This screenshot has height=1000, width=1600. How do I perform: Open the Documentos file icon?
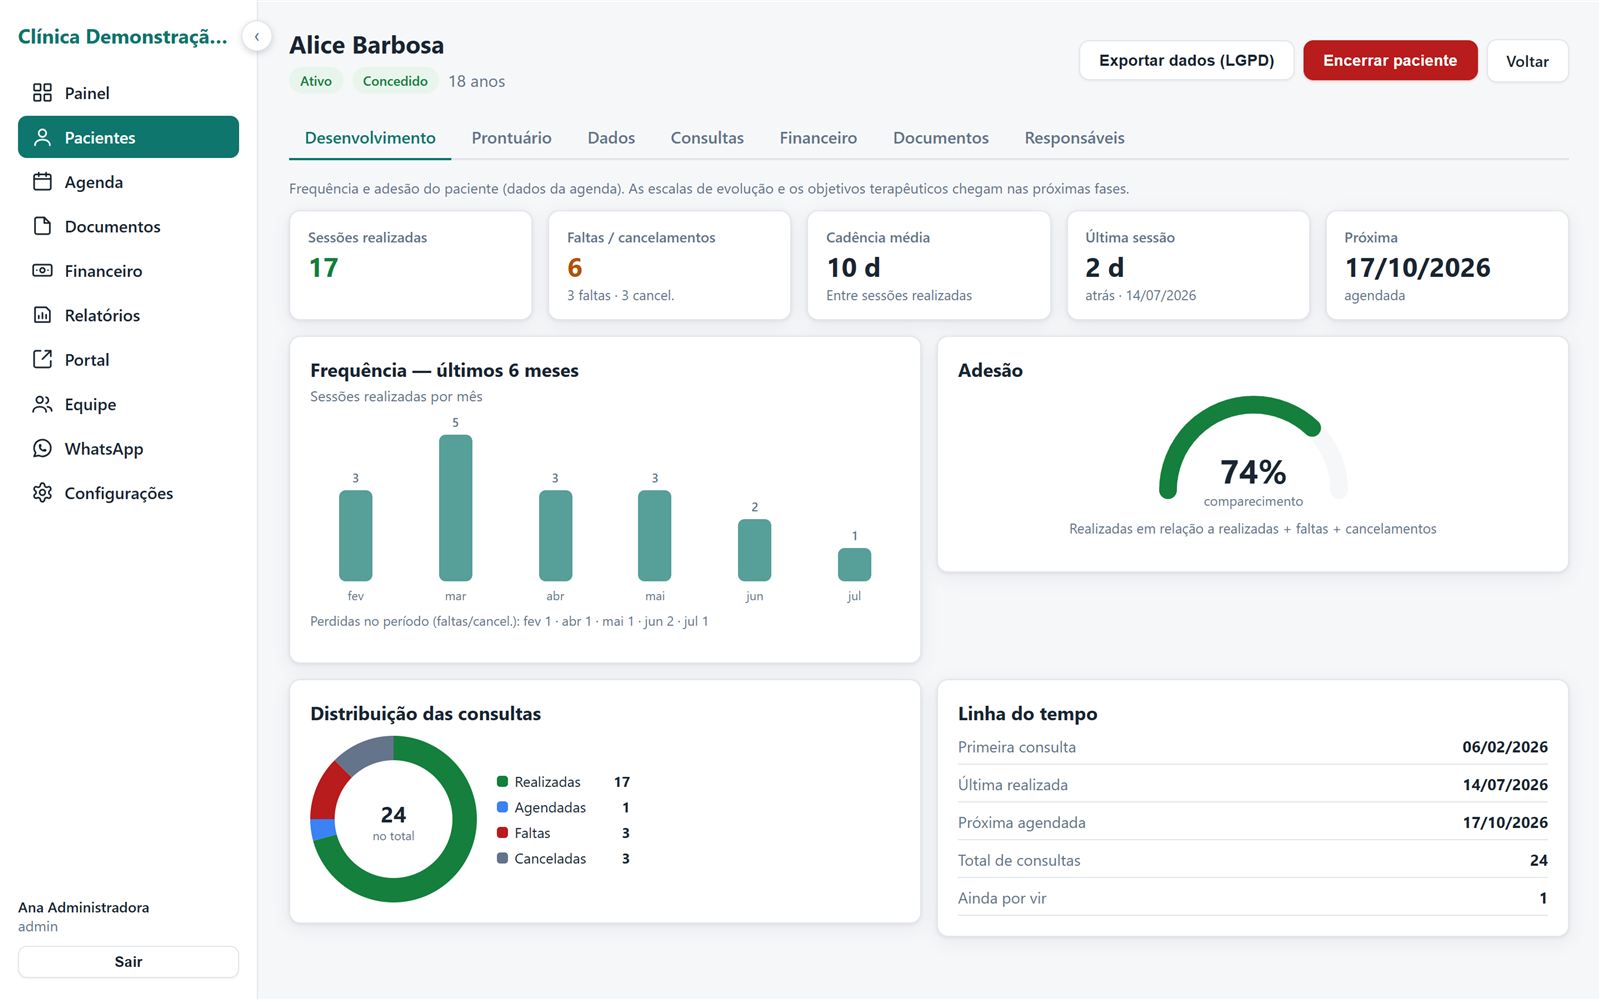coord(42,226)
